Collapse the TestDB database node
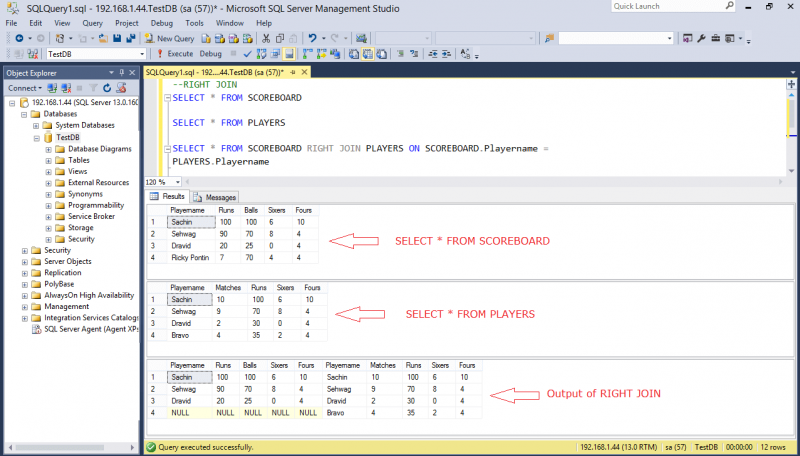The image size is (800, 456). pos(35,137)
